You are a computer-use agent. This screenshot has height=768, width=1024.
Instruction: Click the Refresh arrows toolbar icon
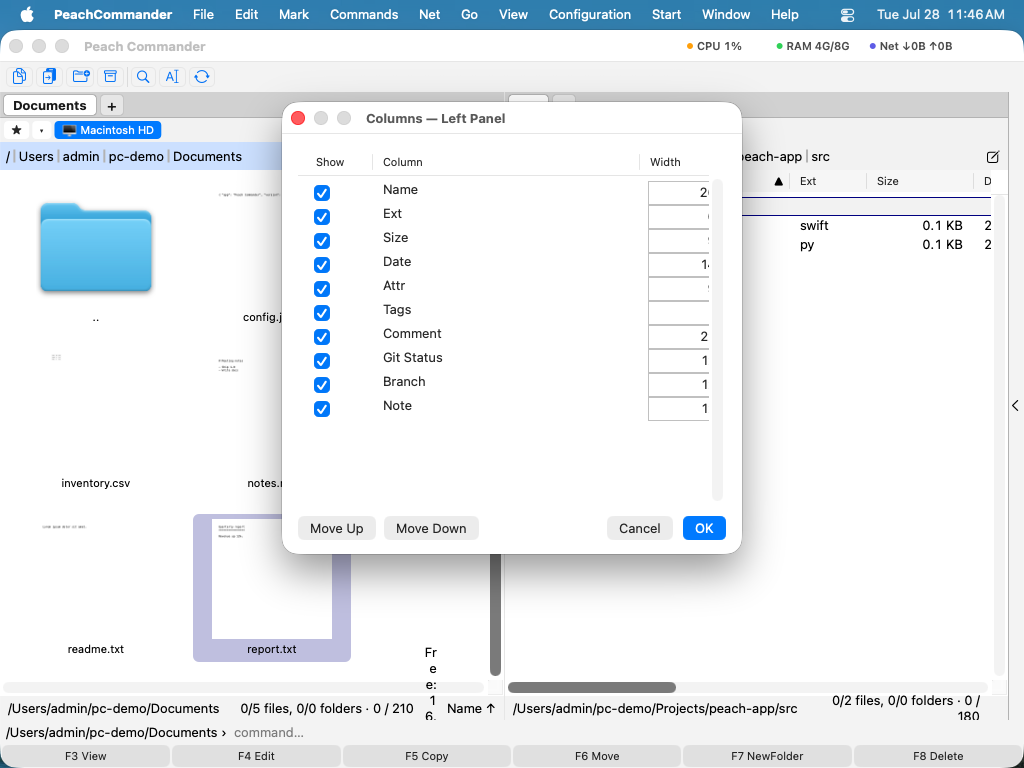[202, 76]
